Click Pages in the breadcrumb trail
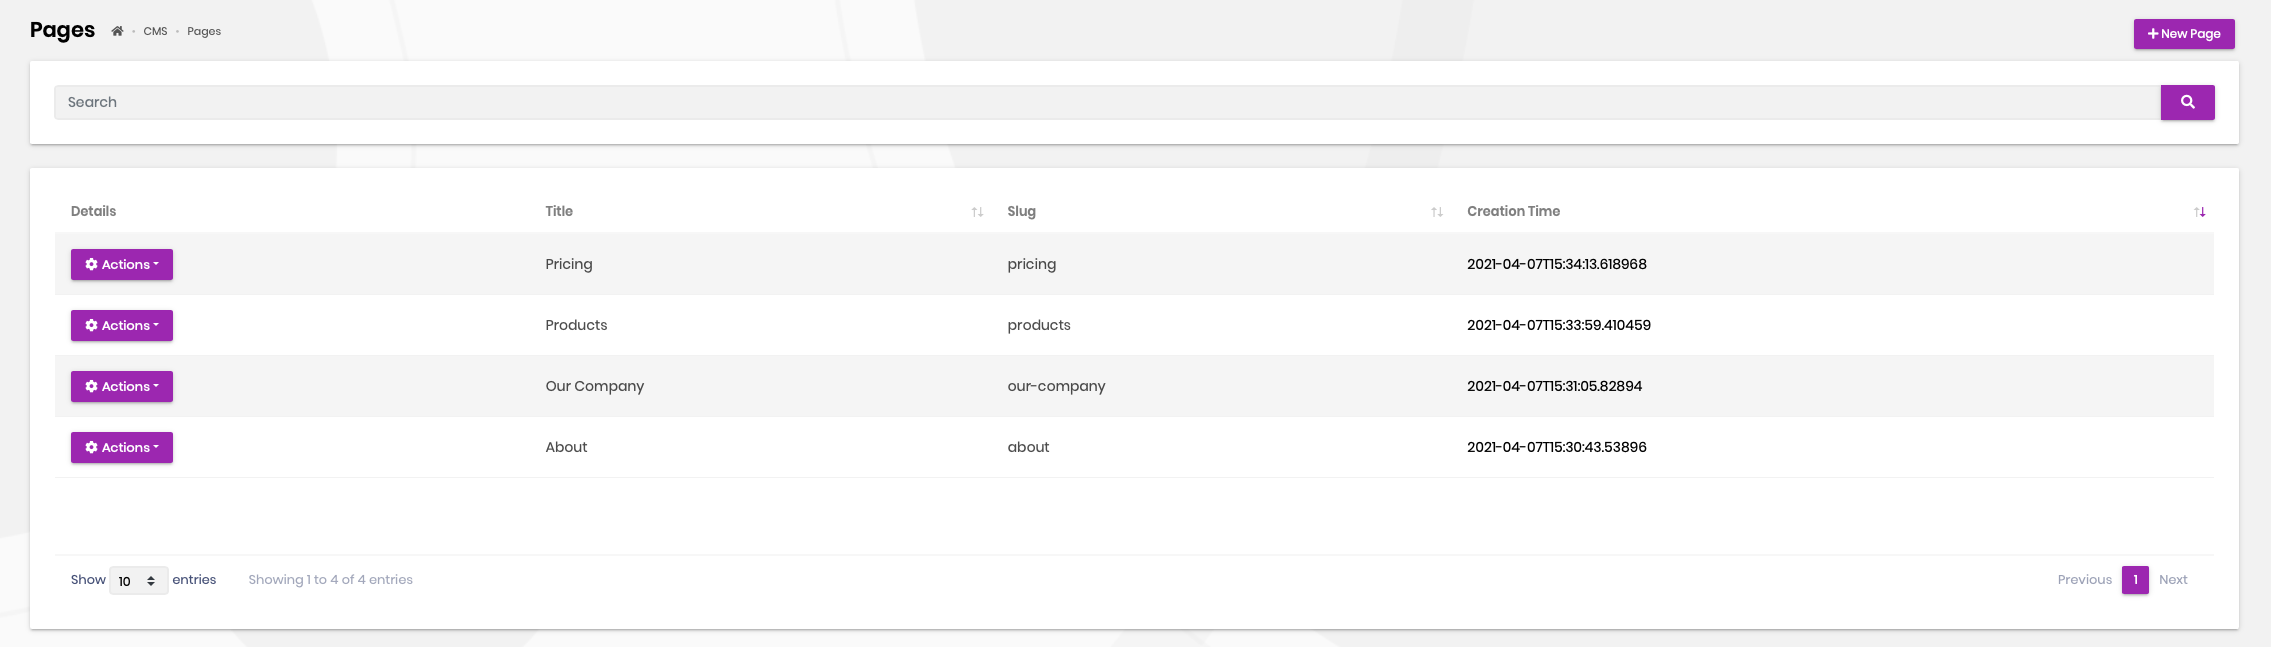Viewport: 2271px width, 647px height. coord(204,32)
